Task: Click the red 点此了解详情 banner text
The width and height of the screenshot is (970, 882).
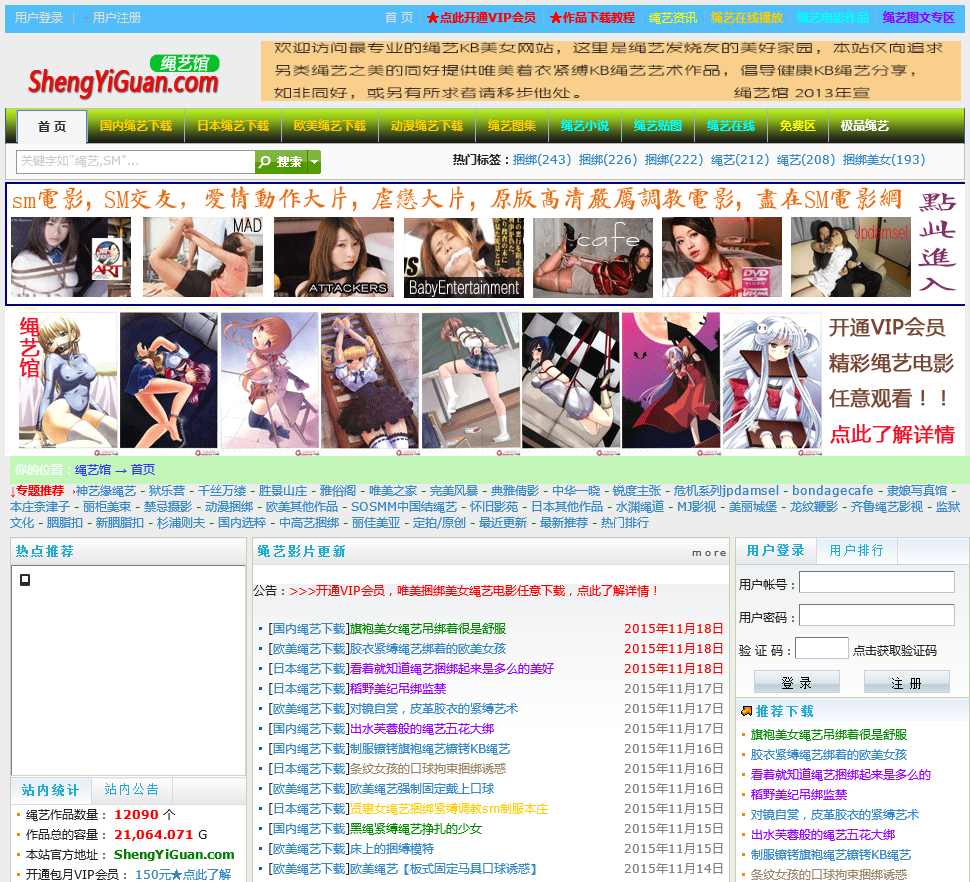Action: click(892, 434)
